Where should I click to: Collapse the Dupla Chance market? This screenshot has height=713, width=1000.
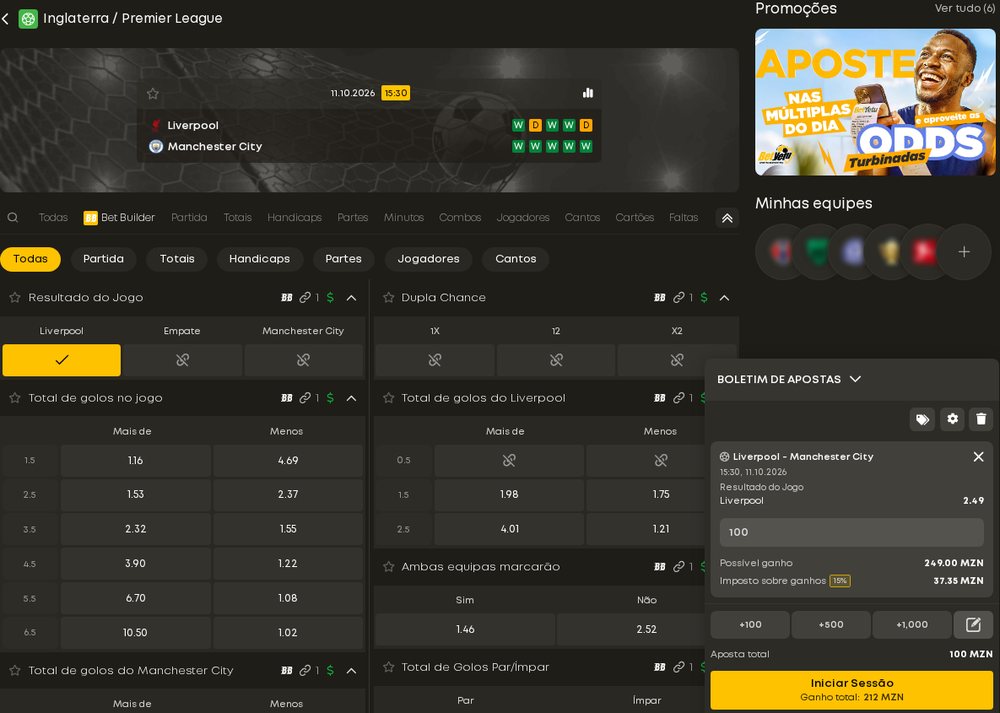pyautogui.click(x=724, y=297)
